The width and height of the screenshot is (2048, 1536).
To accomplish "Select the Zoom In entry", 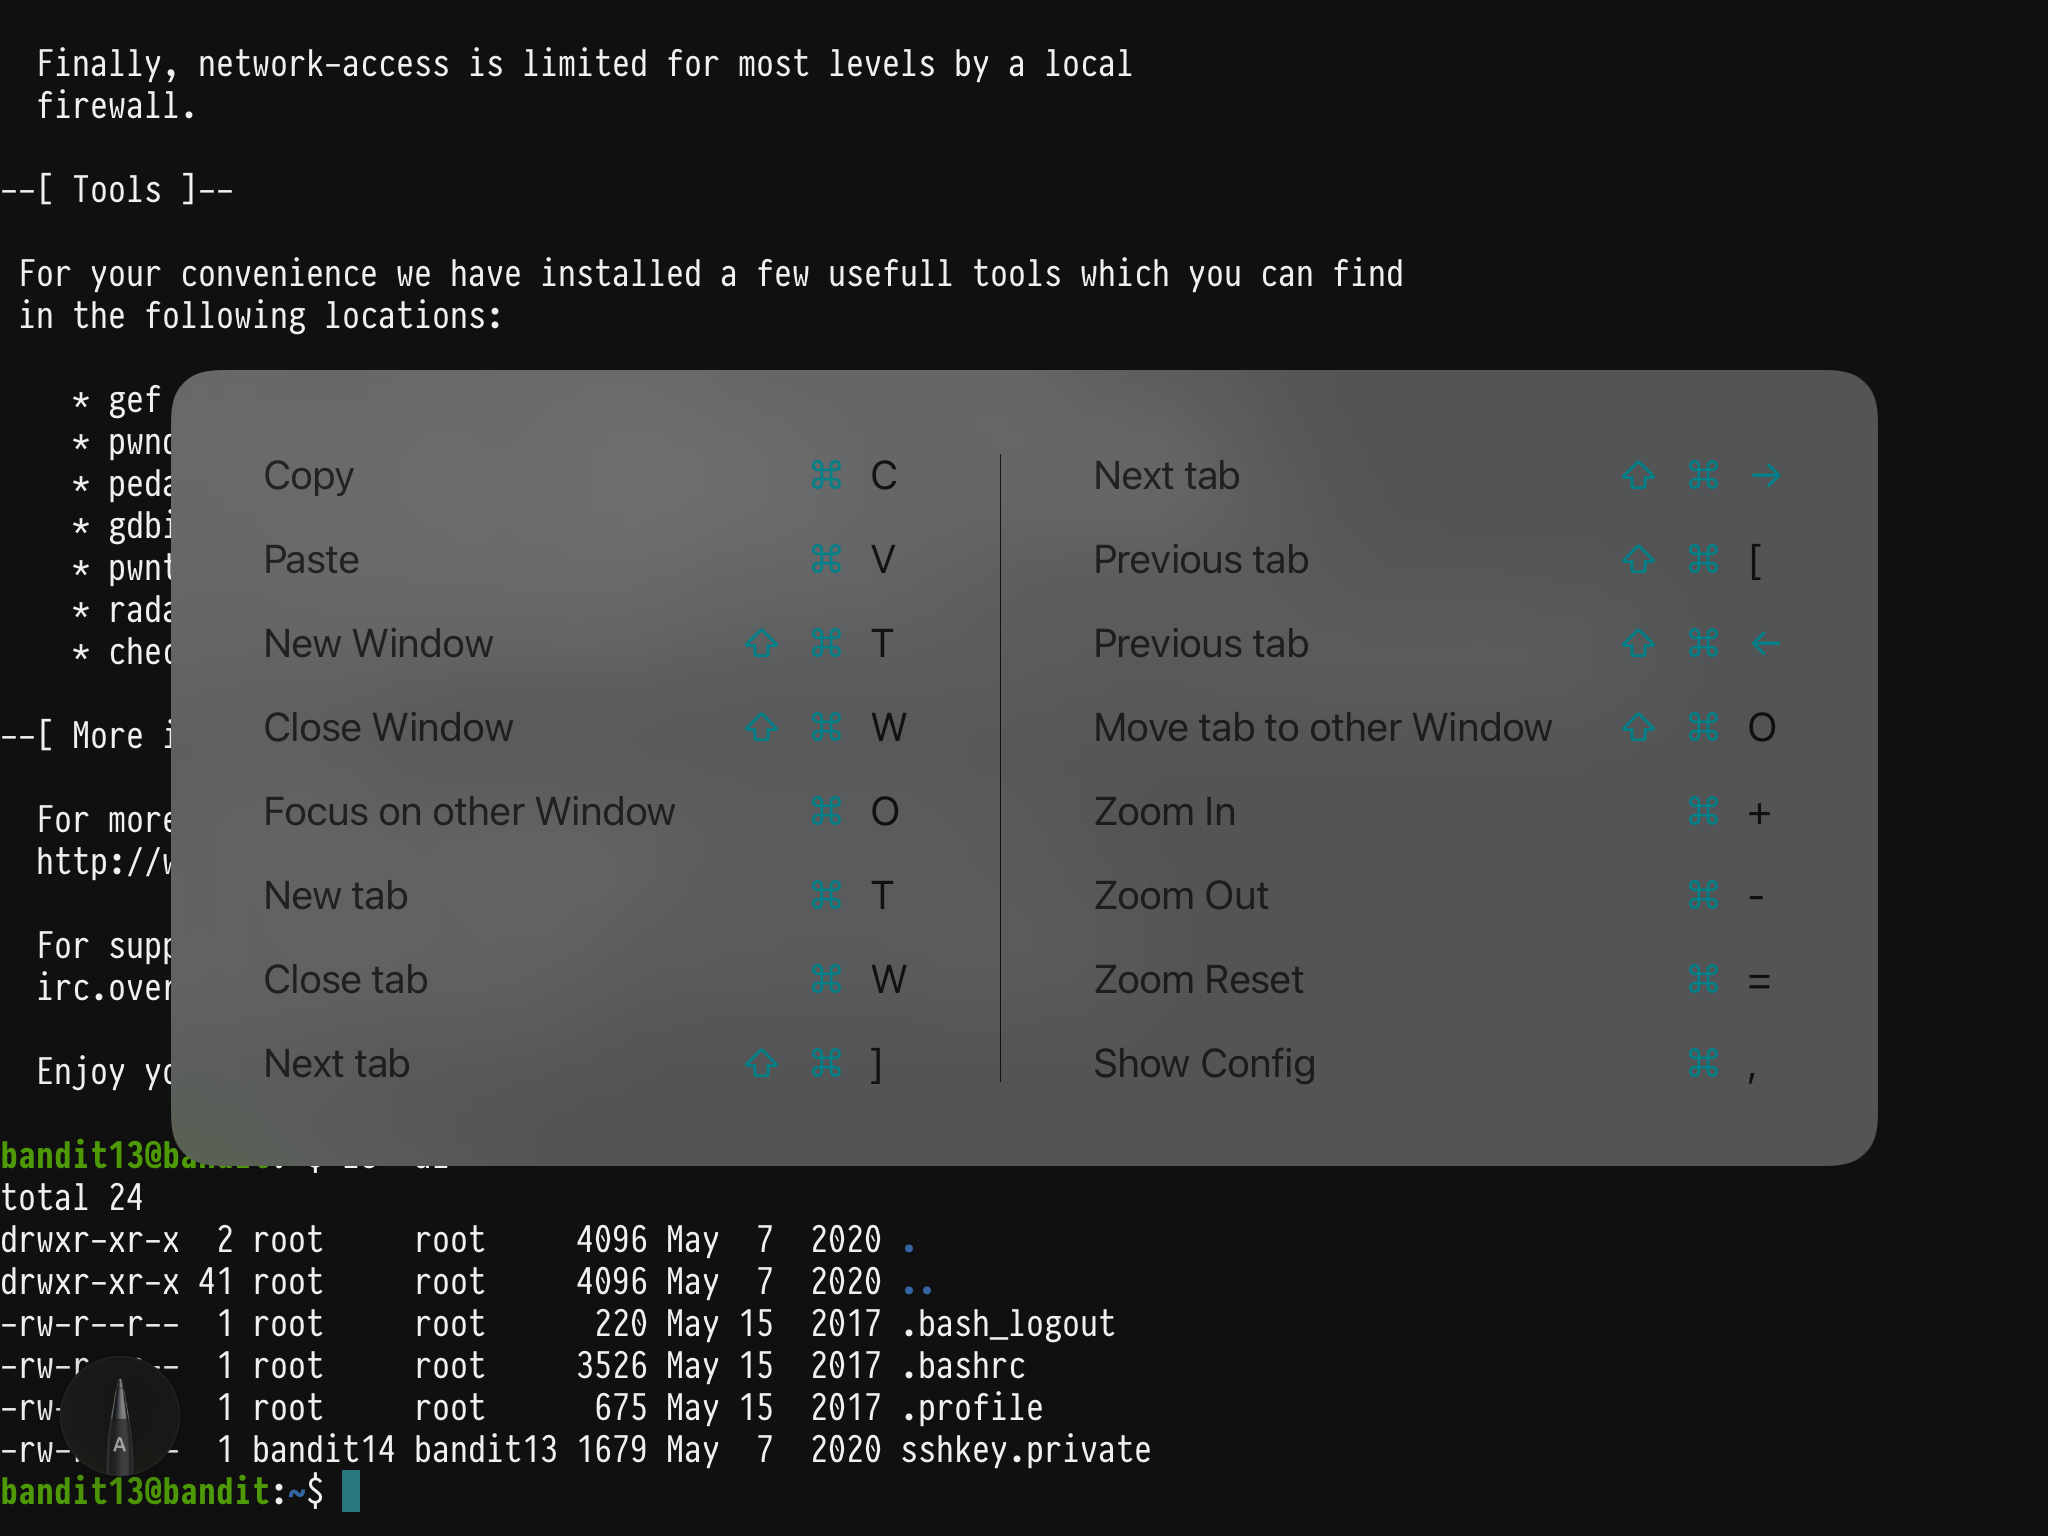I will [x=1164, y=812].
